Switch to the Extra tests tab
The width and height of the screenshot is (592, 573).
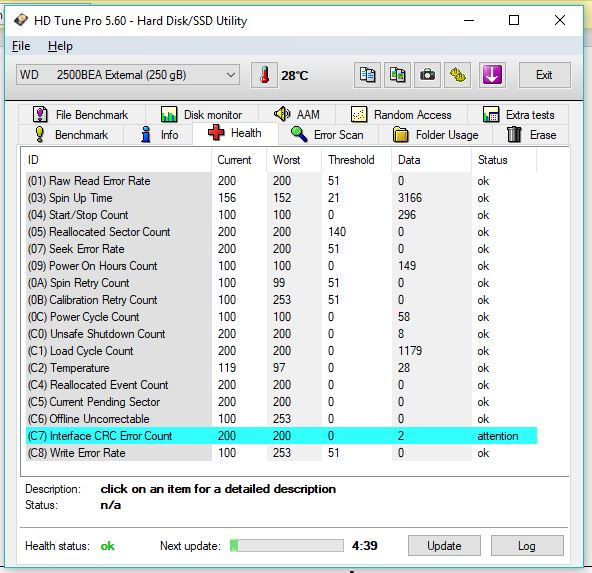[x=518, y=114]
